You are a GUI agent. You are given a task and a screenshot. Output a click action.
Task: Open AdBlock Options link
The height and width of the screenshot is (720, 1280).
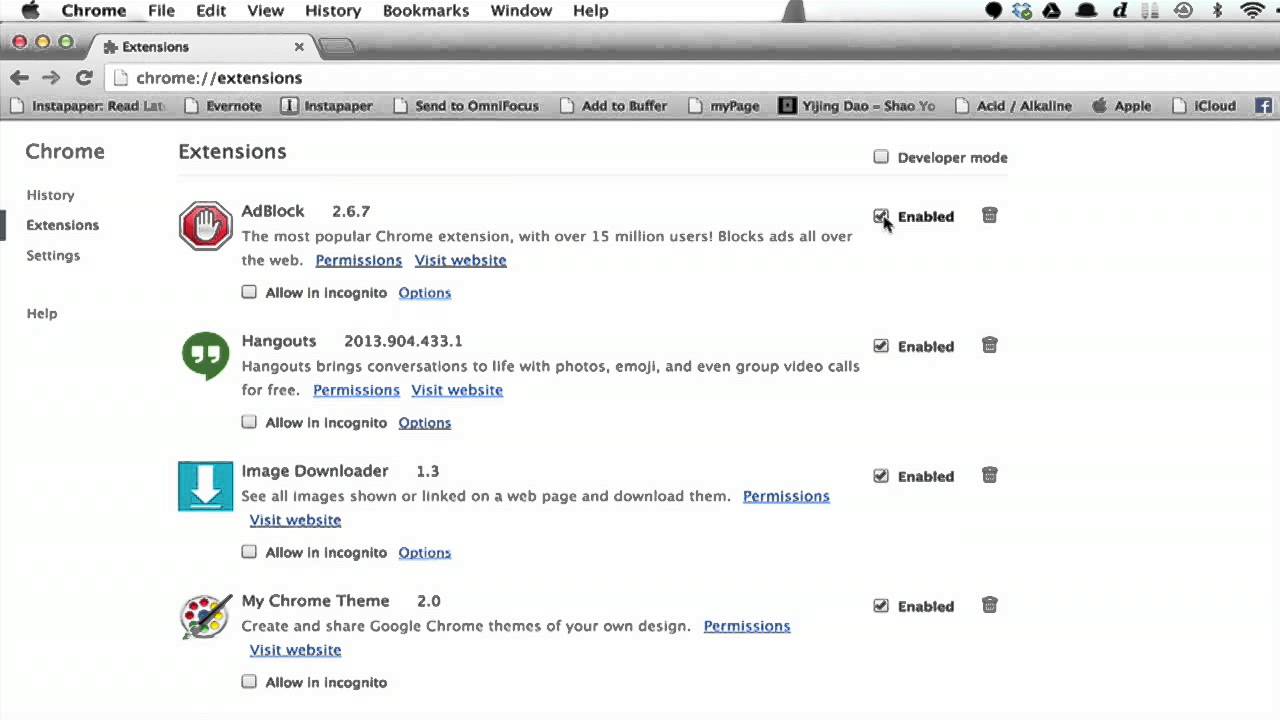(x=425, y=292)
